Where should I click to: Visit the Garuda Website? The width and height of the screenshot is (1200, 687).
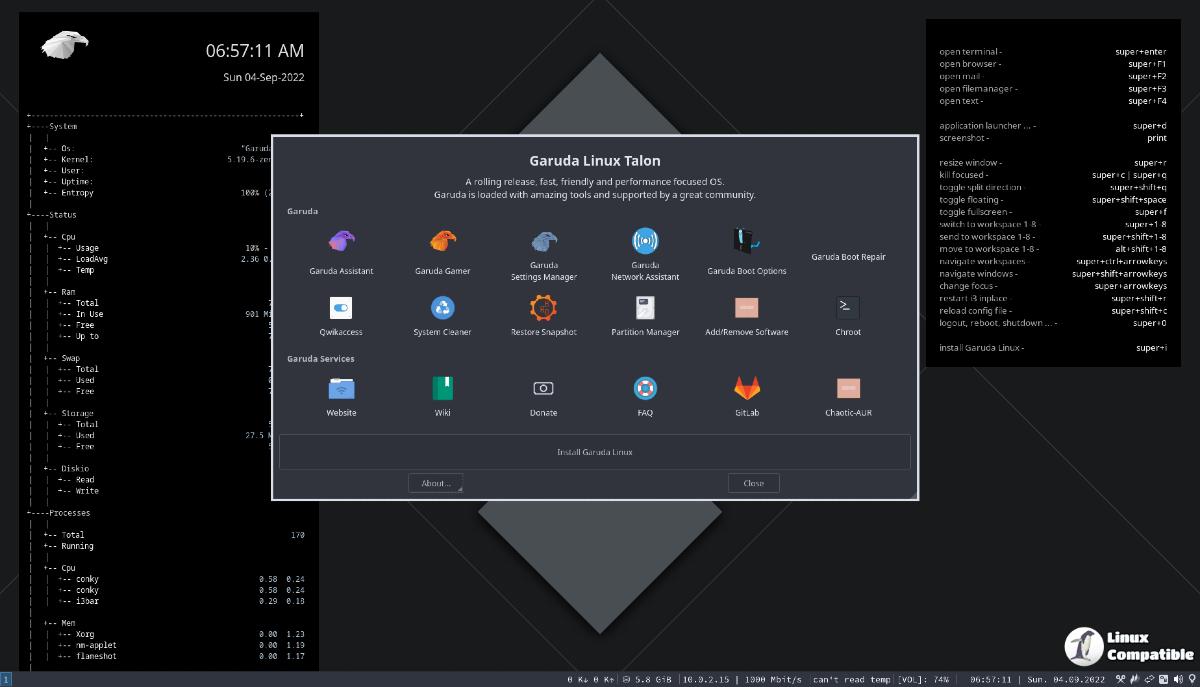pyautogui.click(x=340, y=393)
